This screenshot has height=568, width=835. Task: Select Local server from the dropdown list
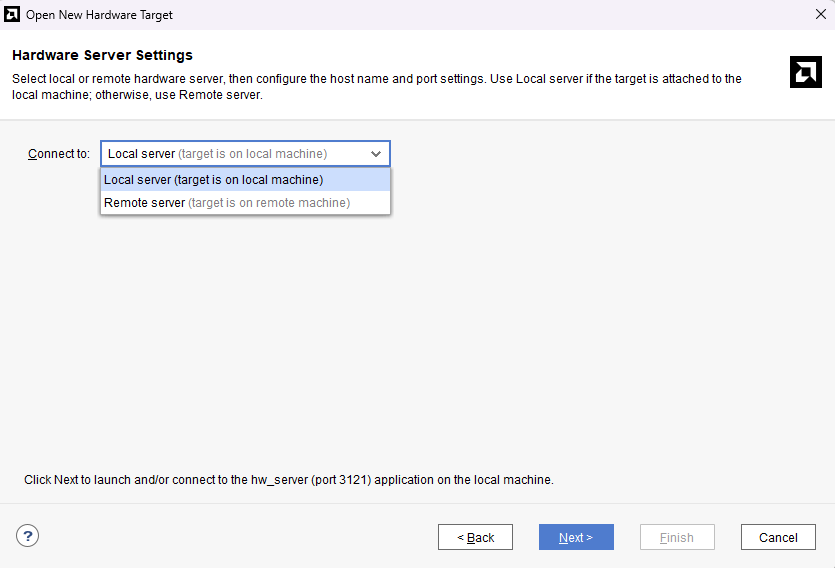pos(214,180)
